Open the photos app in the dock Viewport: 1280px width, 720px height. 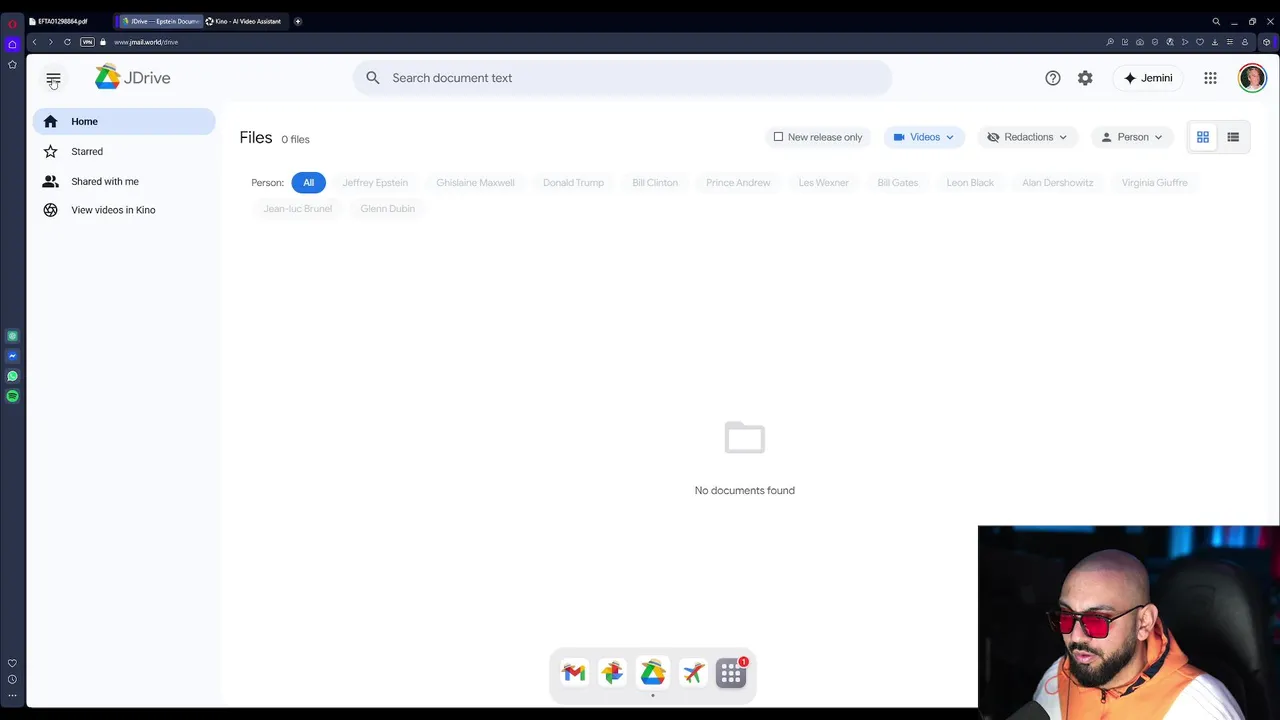tap(612, 673)
